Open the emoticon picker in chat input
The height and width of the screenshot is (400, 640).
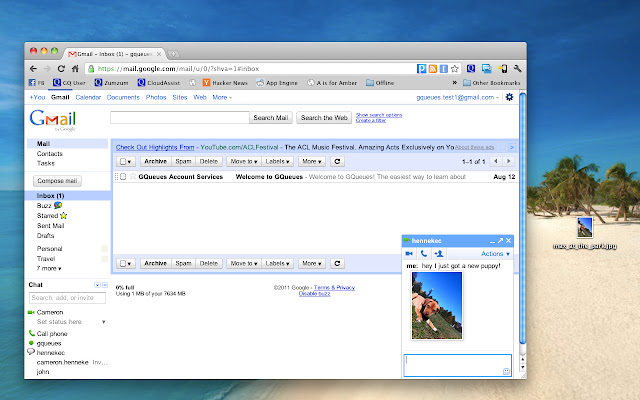[x=506, y=371]
